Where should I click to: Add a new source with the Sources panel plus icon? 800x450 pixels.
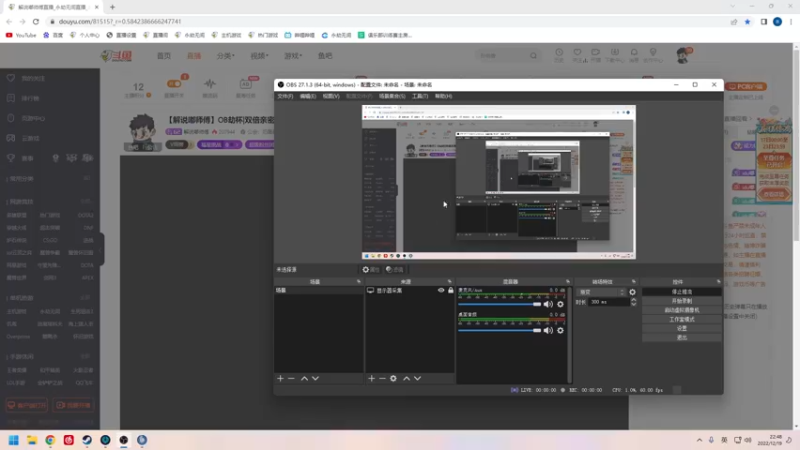(x=371, y=379)
